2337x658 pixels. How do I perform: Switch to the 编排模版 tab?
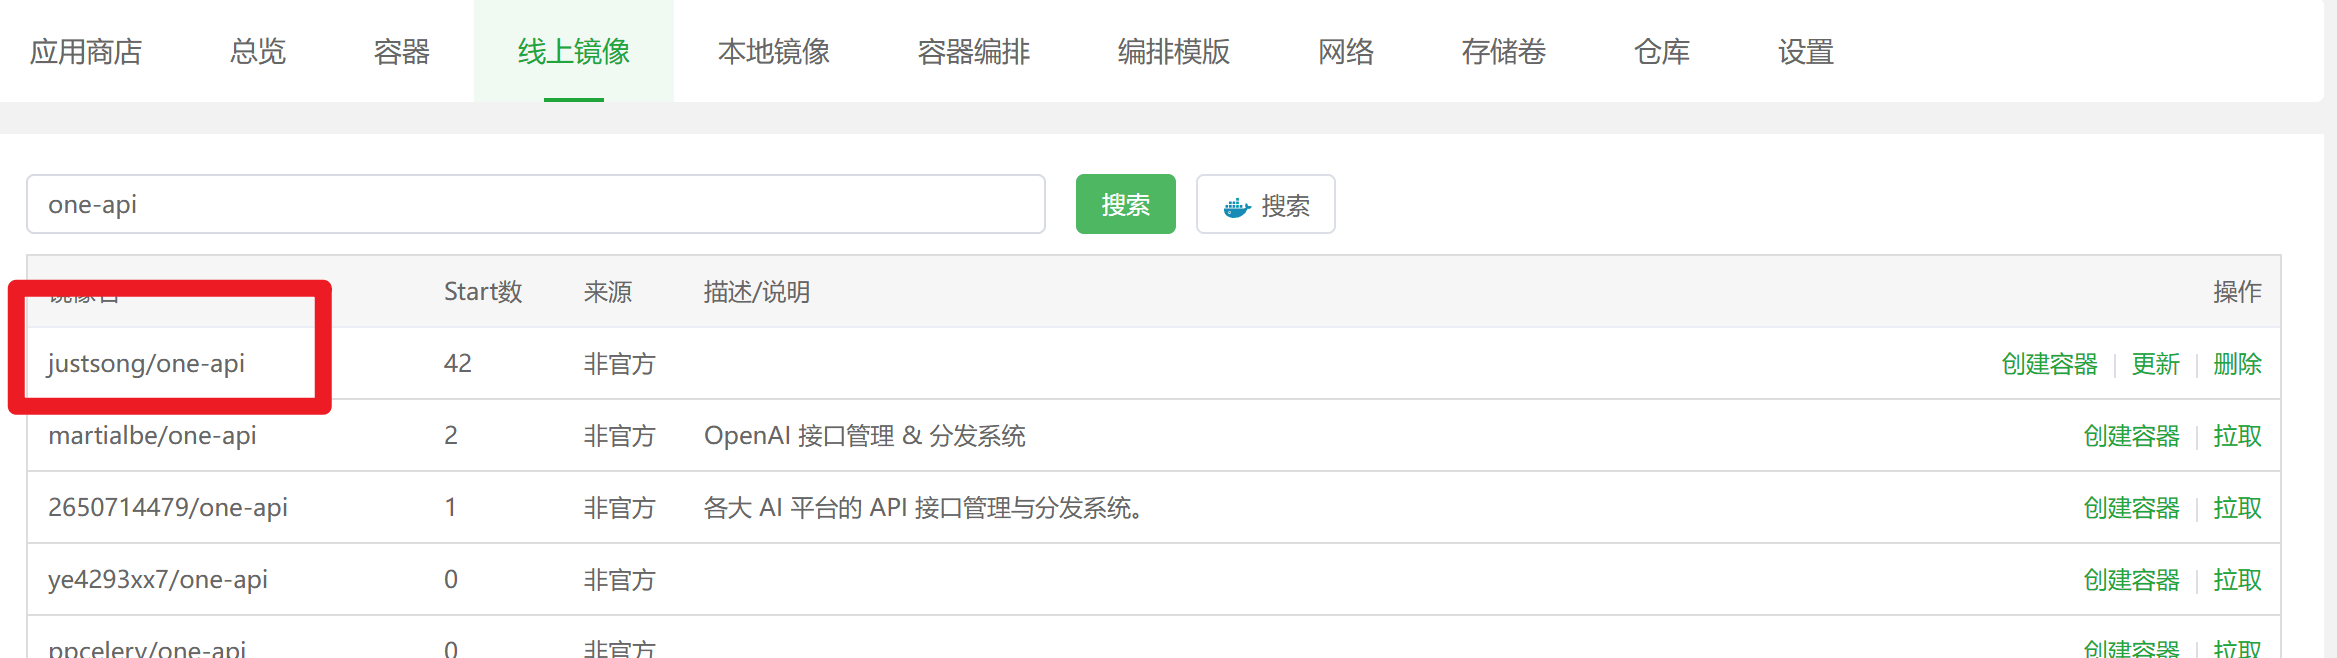point(1173,52)
